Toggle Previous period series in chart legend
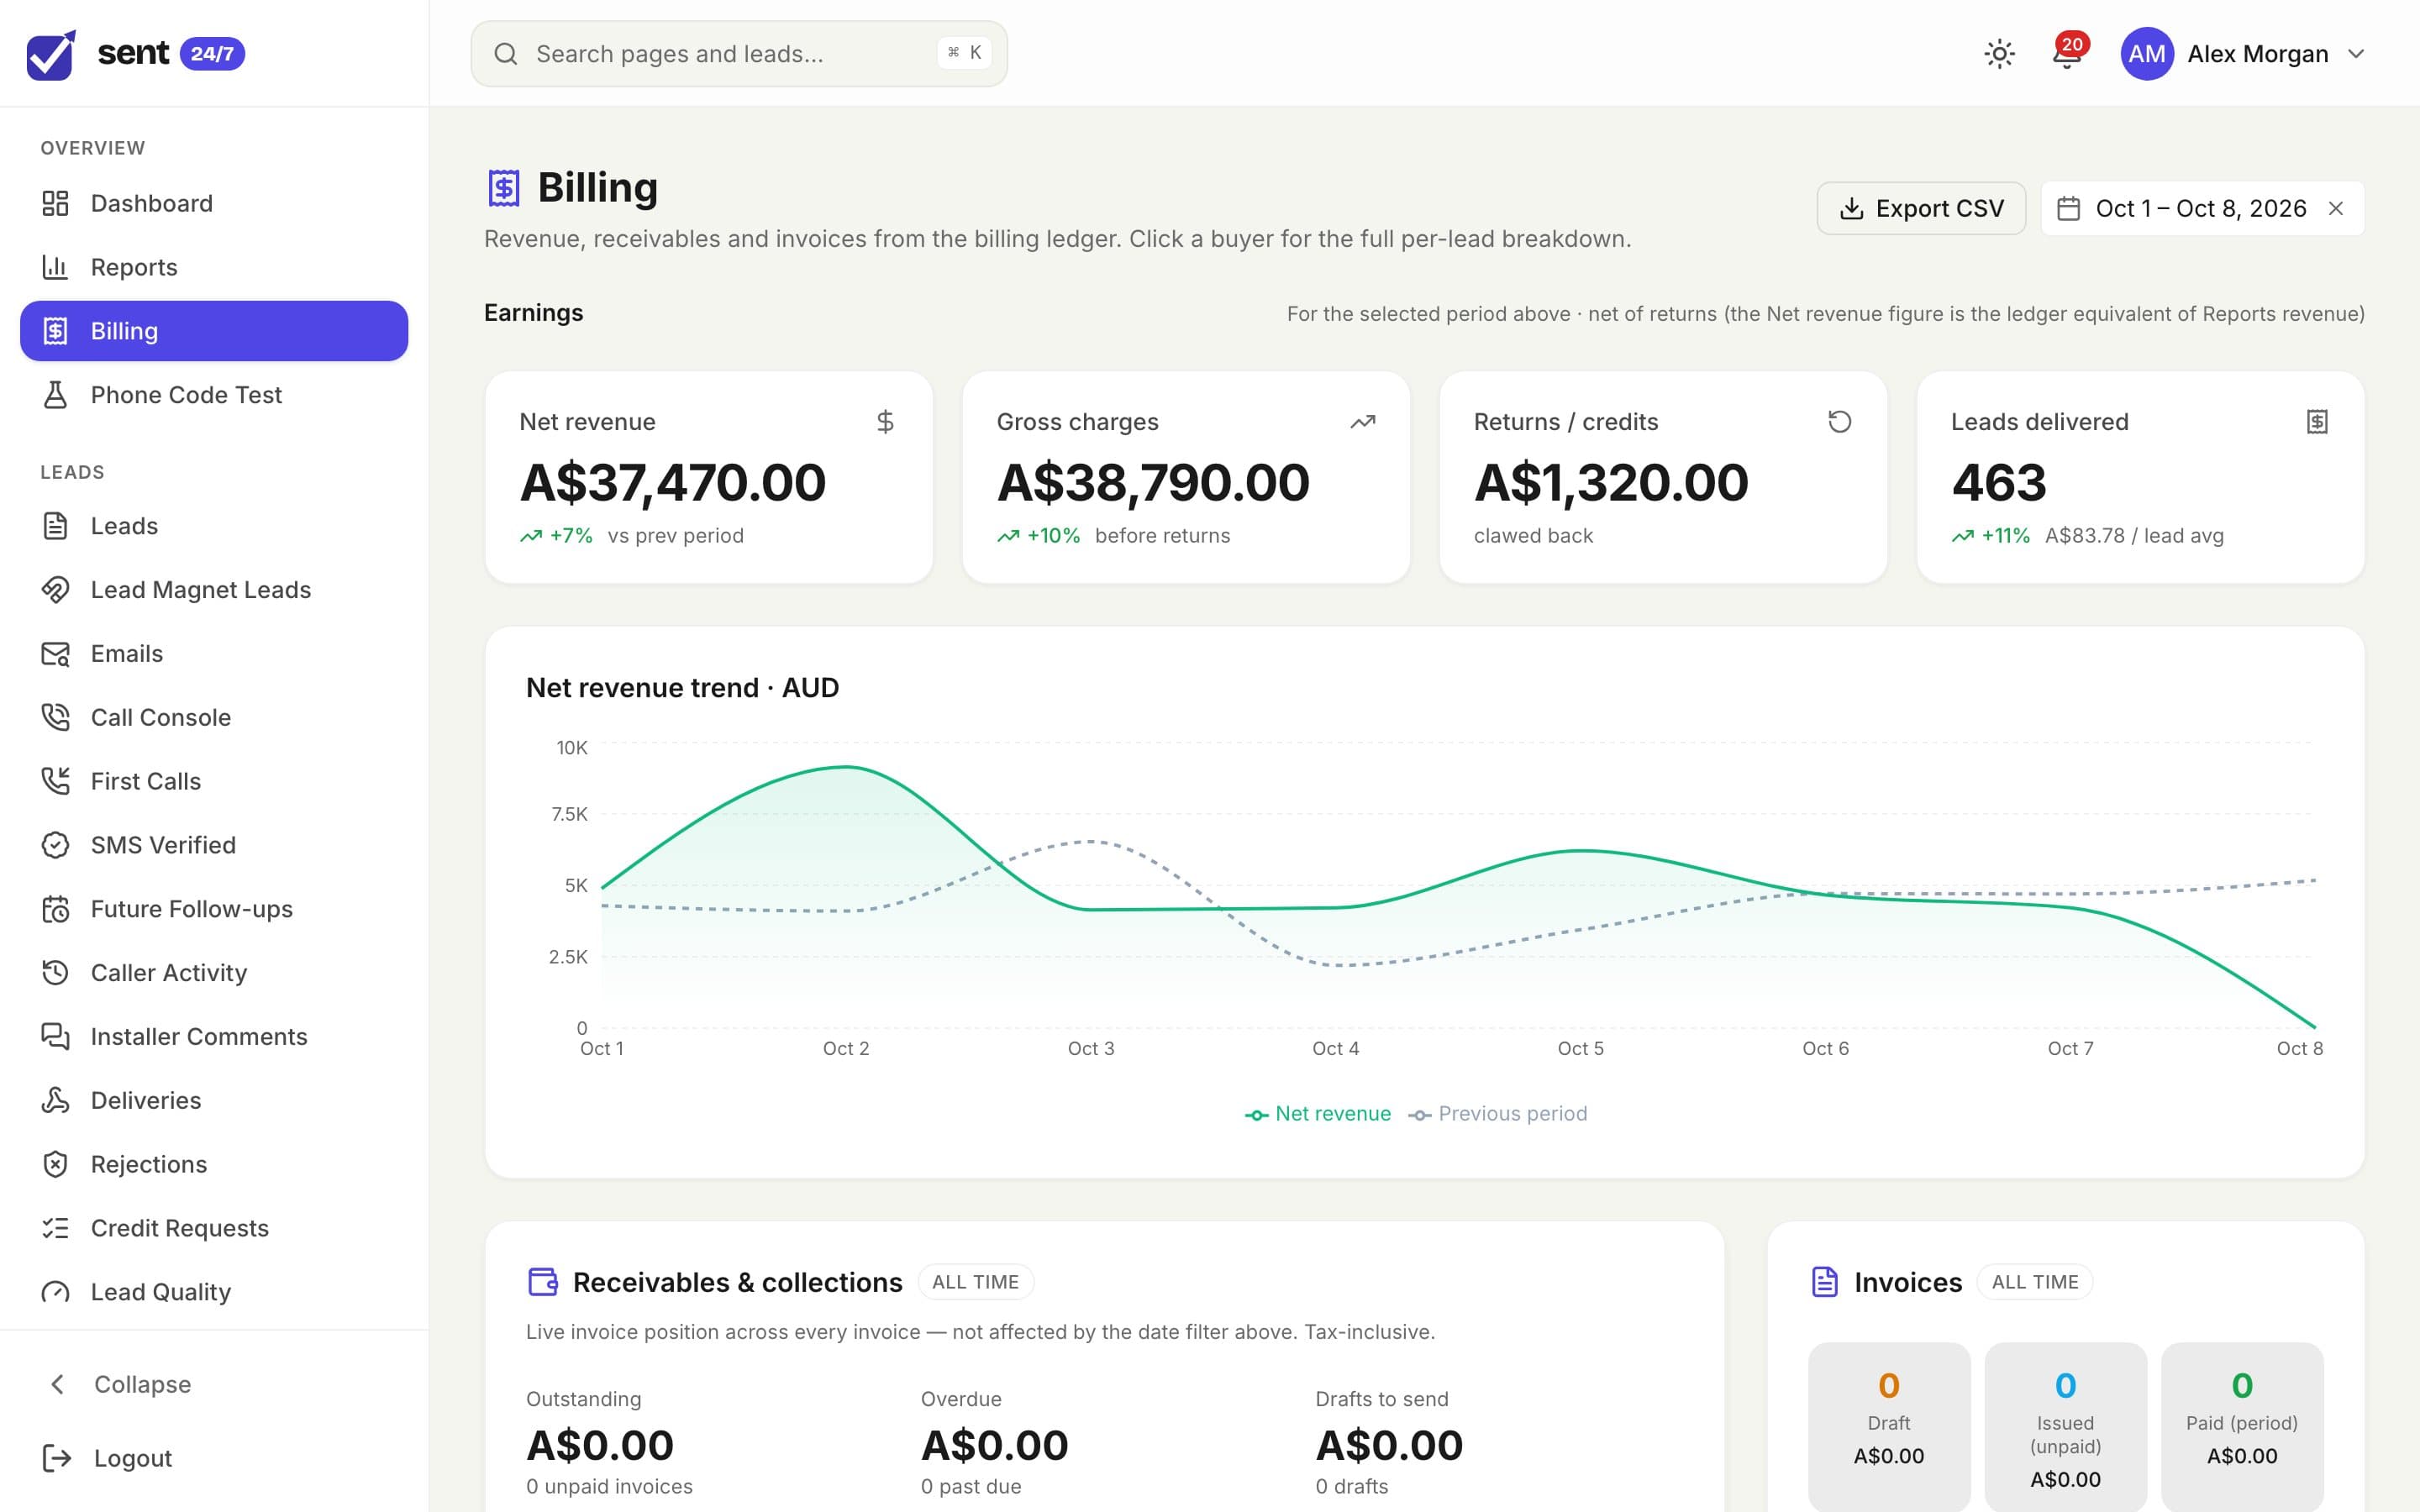Viewport: 2420px width, 1512px height. pyautogui.click(x=1497, y=1114)
